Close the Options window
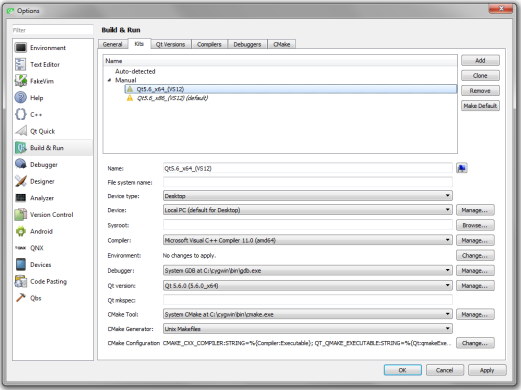Image resolution: width=521 pixels, height=390 pixels. coord(501,9)
